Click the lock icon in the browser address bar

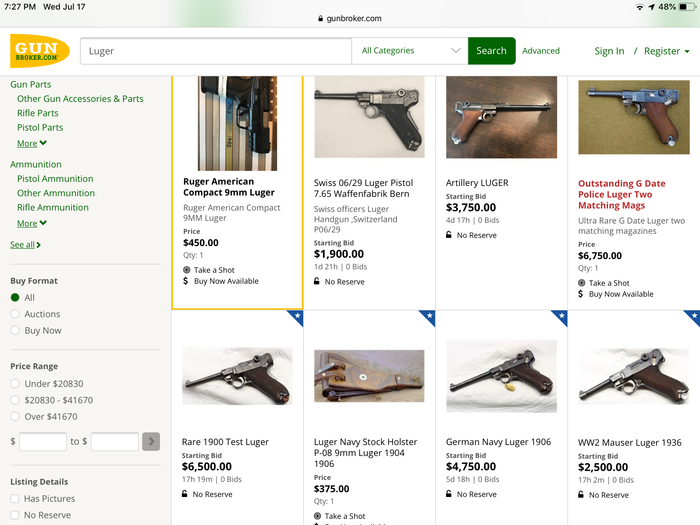(x=320, y=18)
